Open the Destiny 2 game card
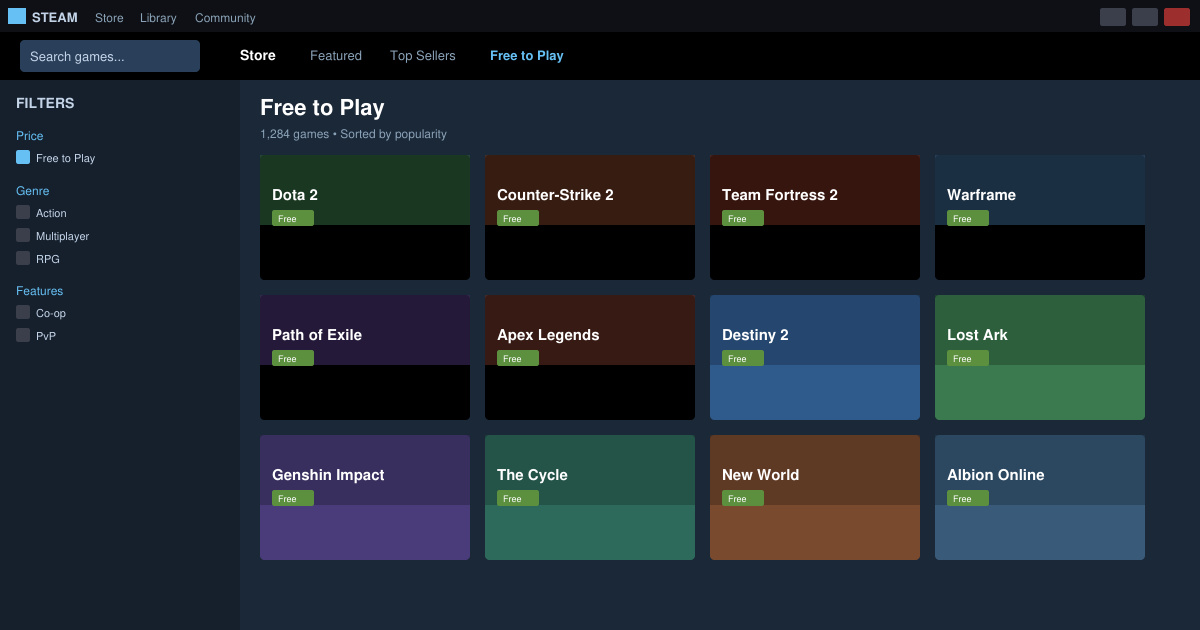Screen dimensions: 1200x630 pyautogui.click(x=815, y=357)
